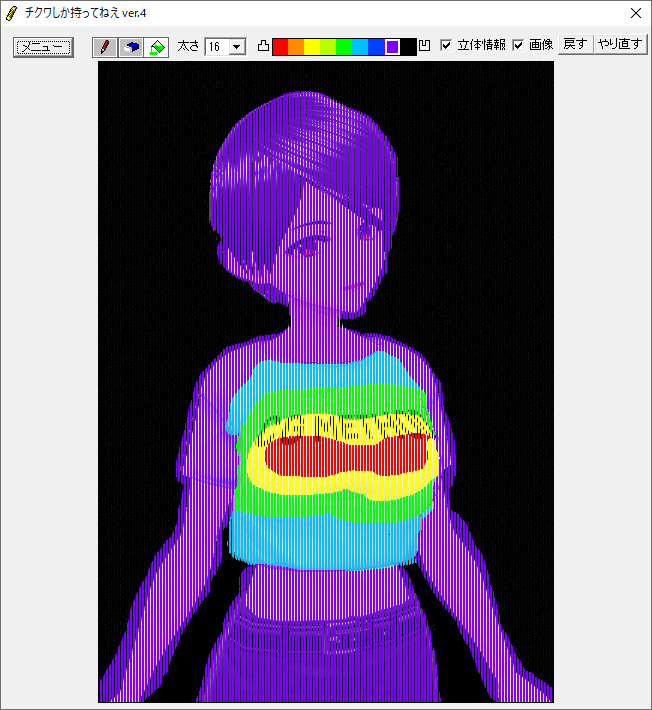
Task: Open the 太さ thickness dropdown
Action: pos(236,47)
